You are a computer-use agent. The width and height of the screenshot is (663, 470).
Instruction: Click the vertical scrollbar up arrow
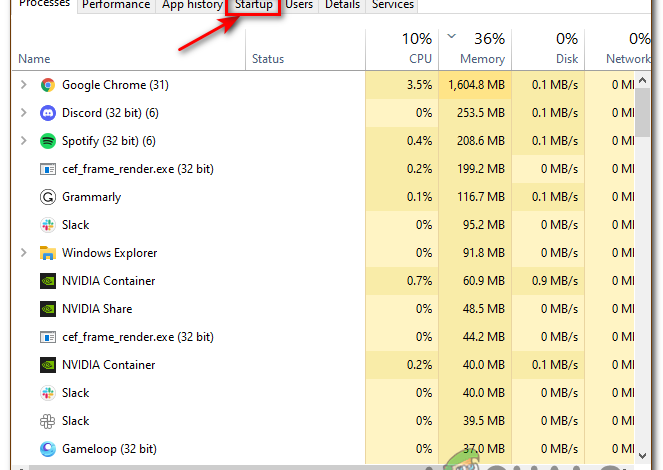[643, 80]
